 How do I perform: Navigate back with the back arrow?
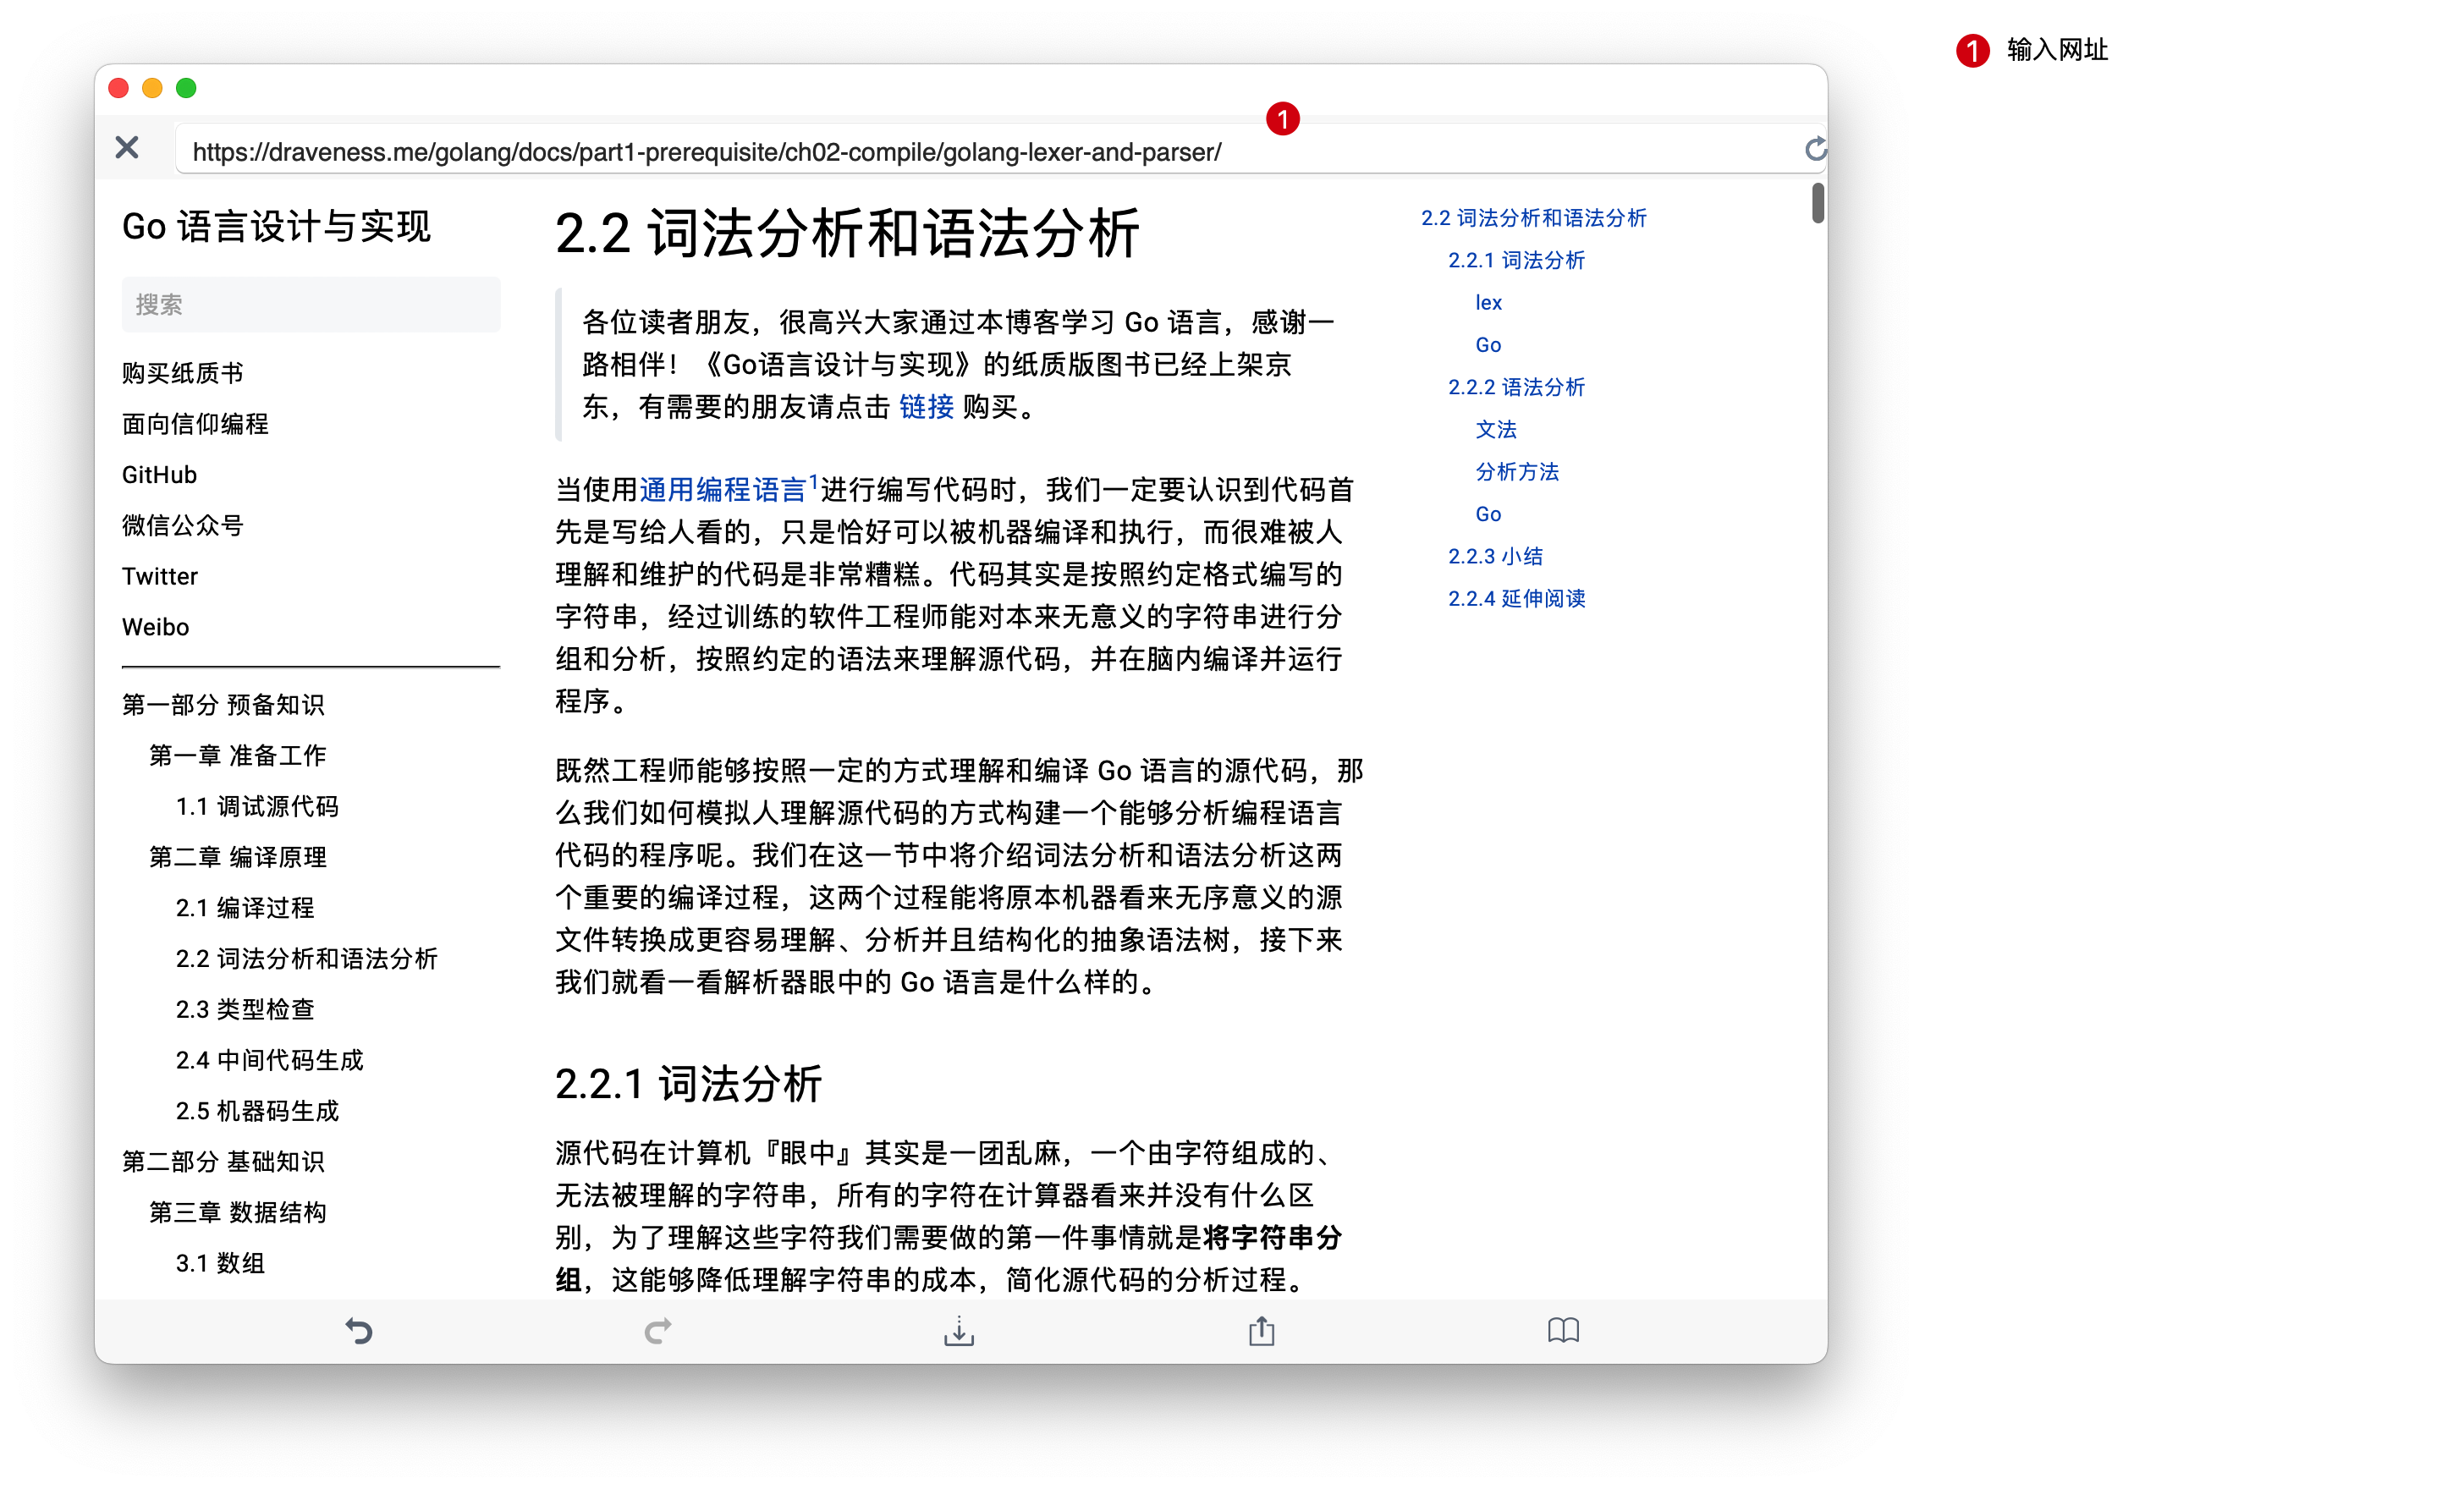pos(359,1330)
